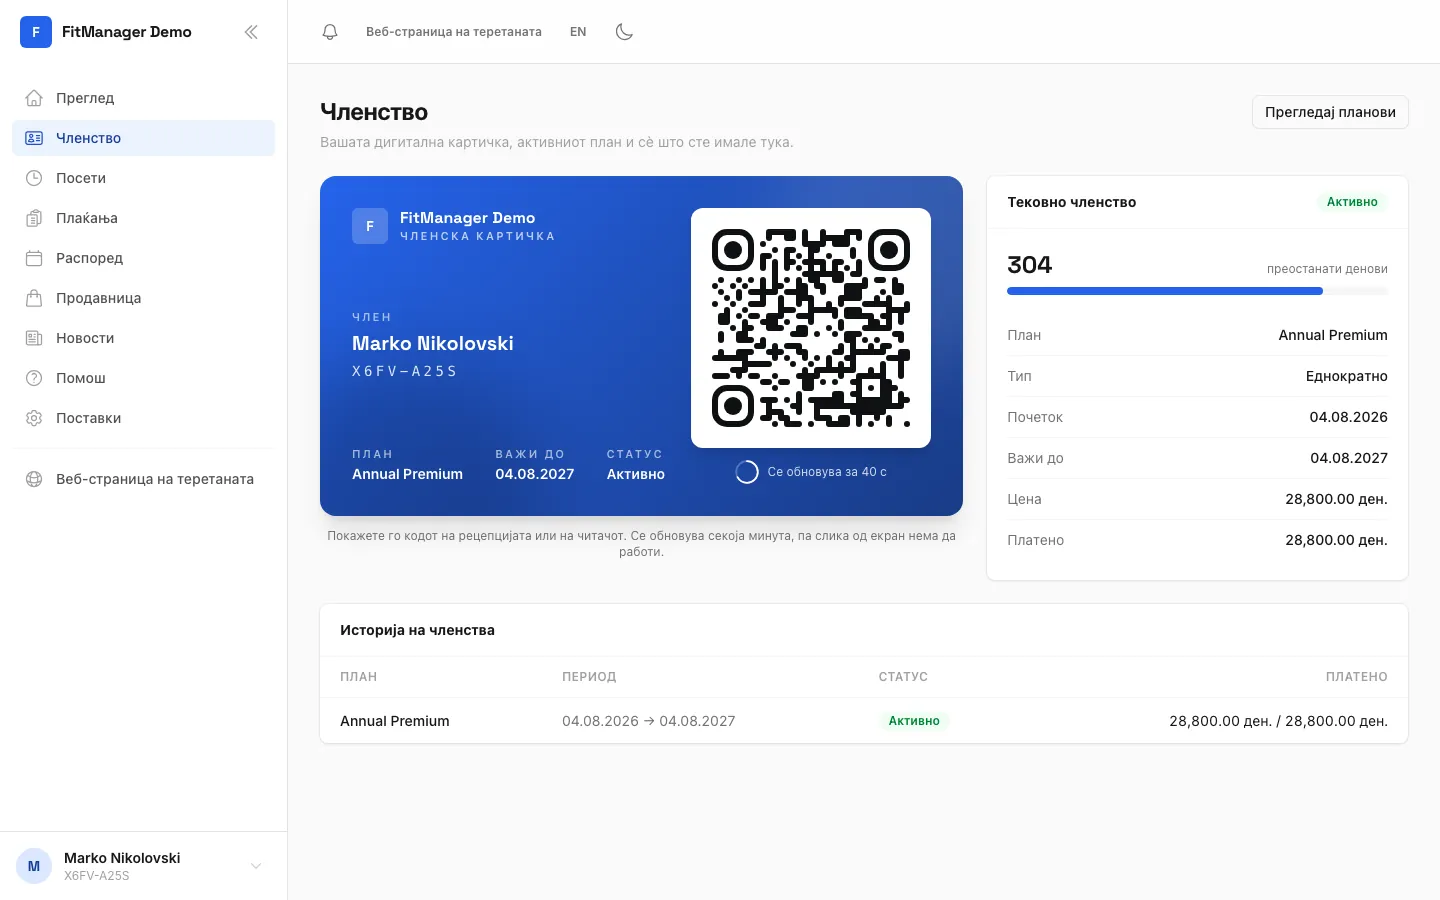This screenshot has width=1440, height=900.
Task: Open notifications bell icon
Action: (330, 32)
